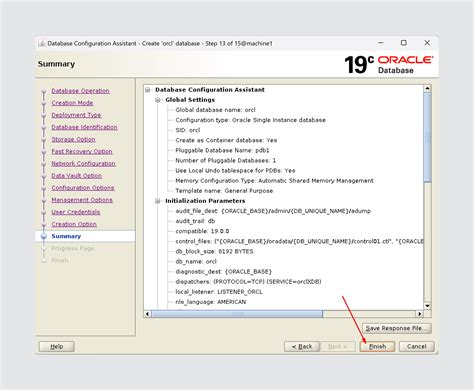Click the scroll up arrow in summary
474x390 pixels.
click(427, 88)
